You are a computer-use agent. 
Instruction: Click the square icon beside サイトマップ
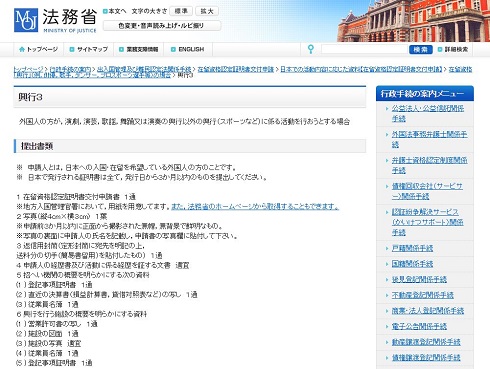click(x=72, y=49)
